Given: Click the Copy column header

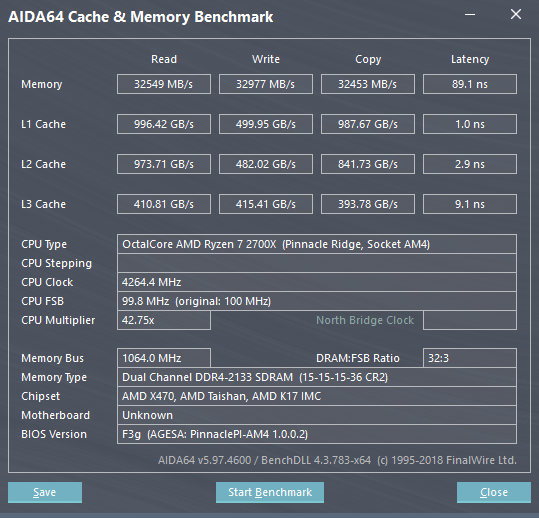Looking at the screenshot, I should (368, 59).
